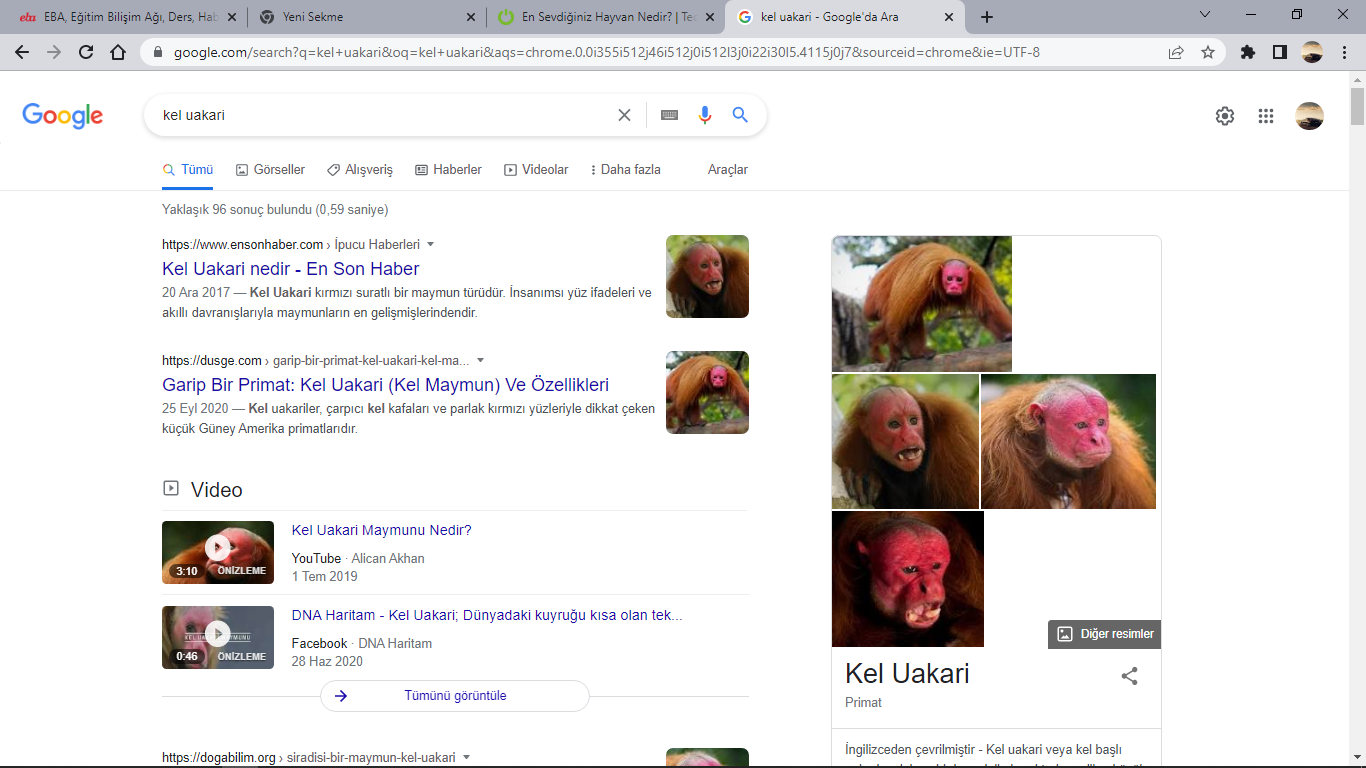Clear the search query using the X icon
1366x768 pixels.
click(624, 114)
